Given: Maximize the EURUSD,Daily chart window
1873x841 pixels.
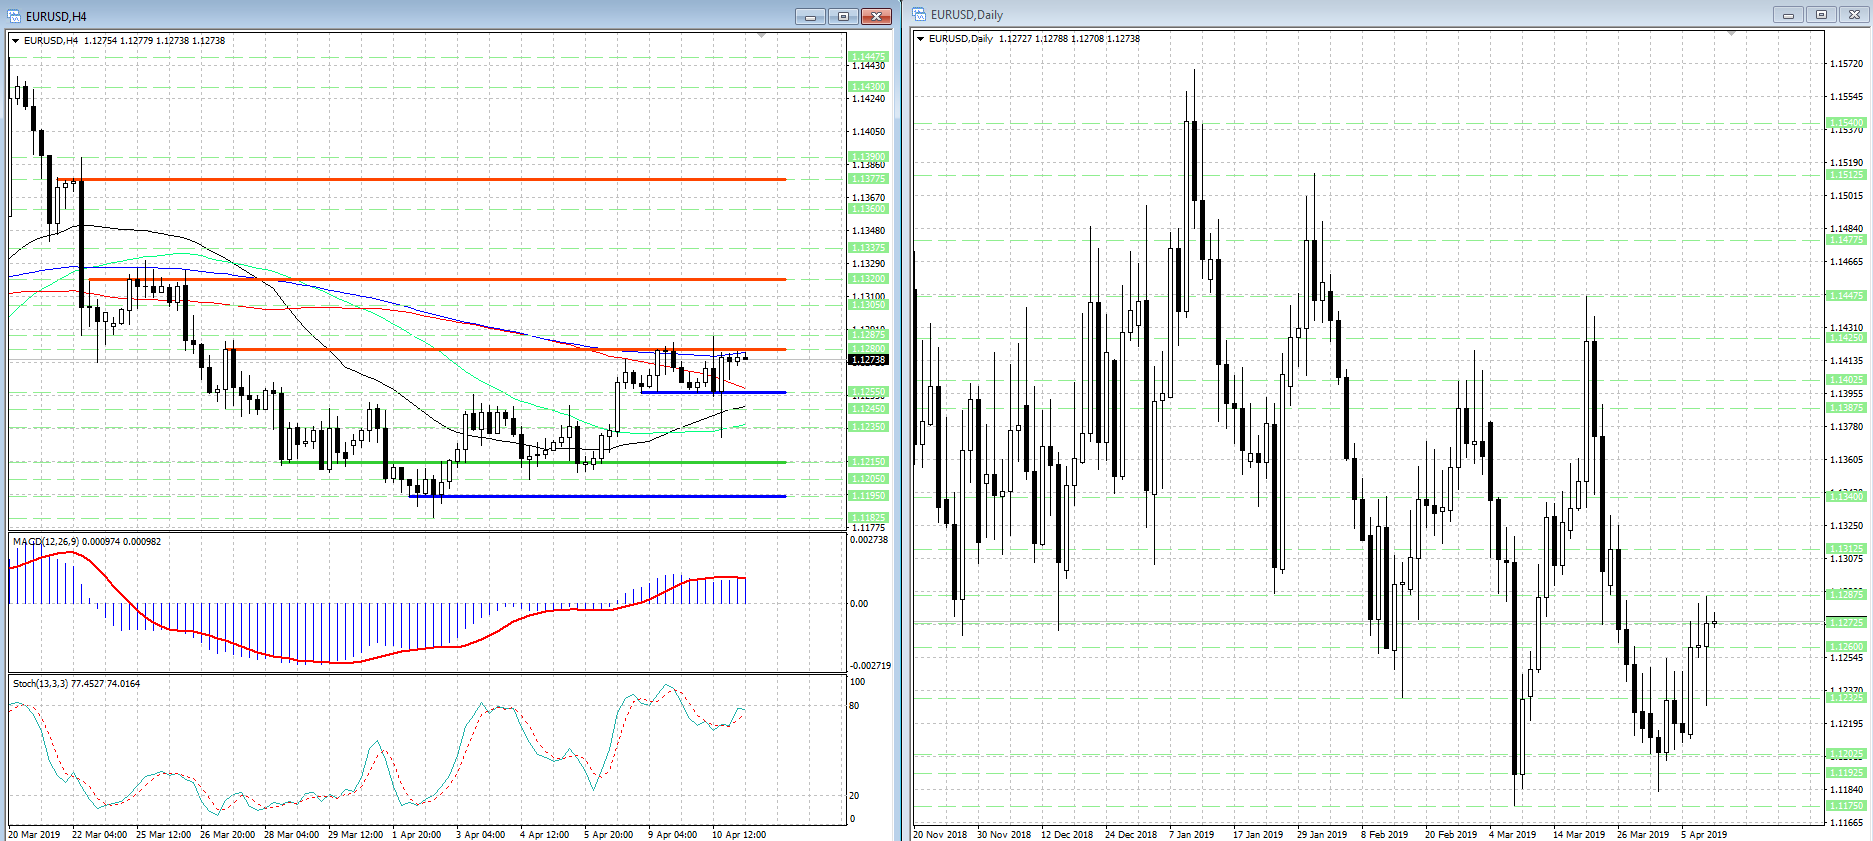Looking at the screenshot, I should pyautogui.click(x=1821, y=14).
